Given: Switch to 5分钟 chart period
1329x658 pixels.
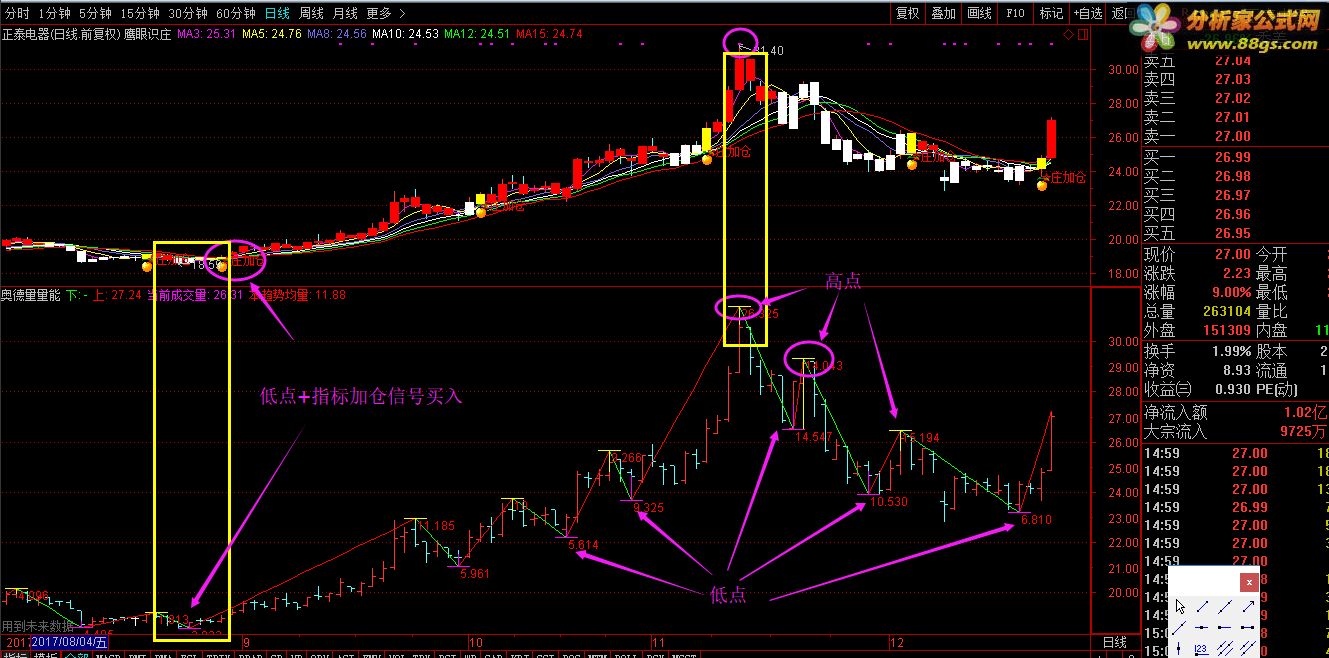Looking at the screenshot, I should pyautogui.click(x=94, y=13).
